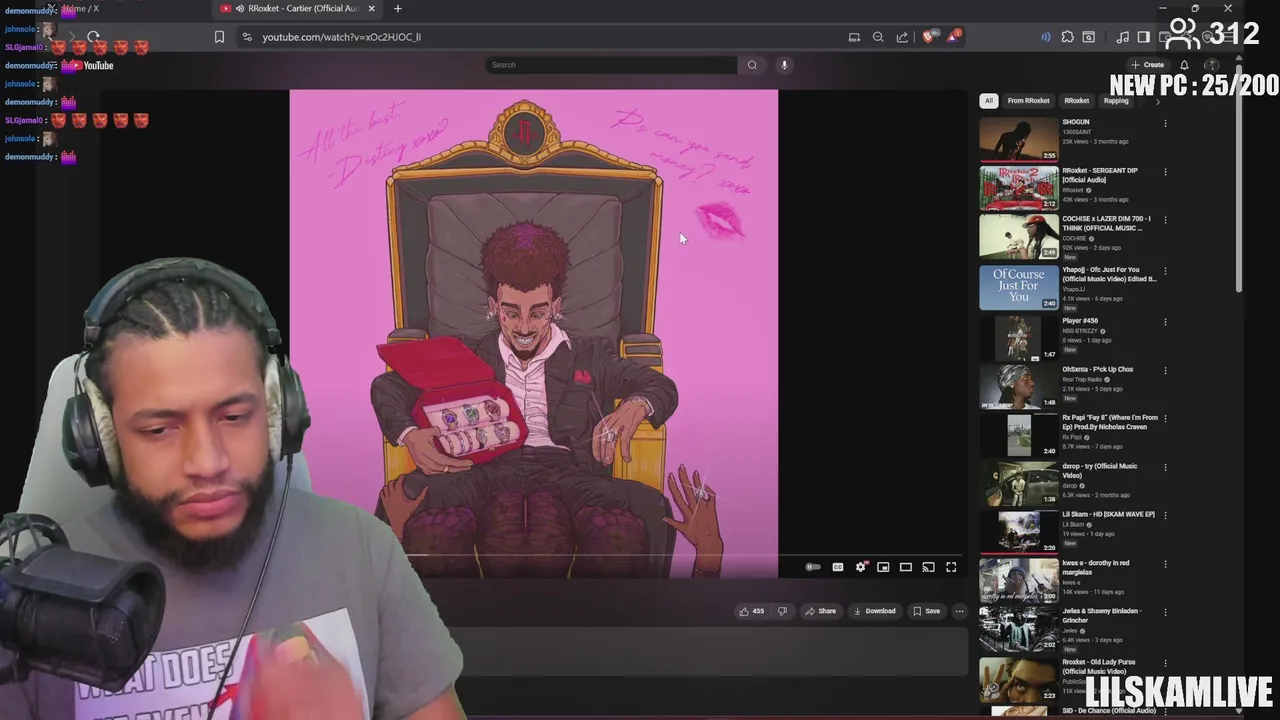
Task: Click the browser share page icon
Action: pos(902,37)
